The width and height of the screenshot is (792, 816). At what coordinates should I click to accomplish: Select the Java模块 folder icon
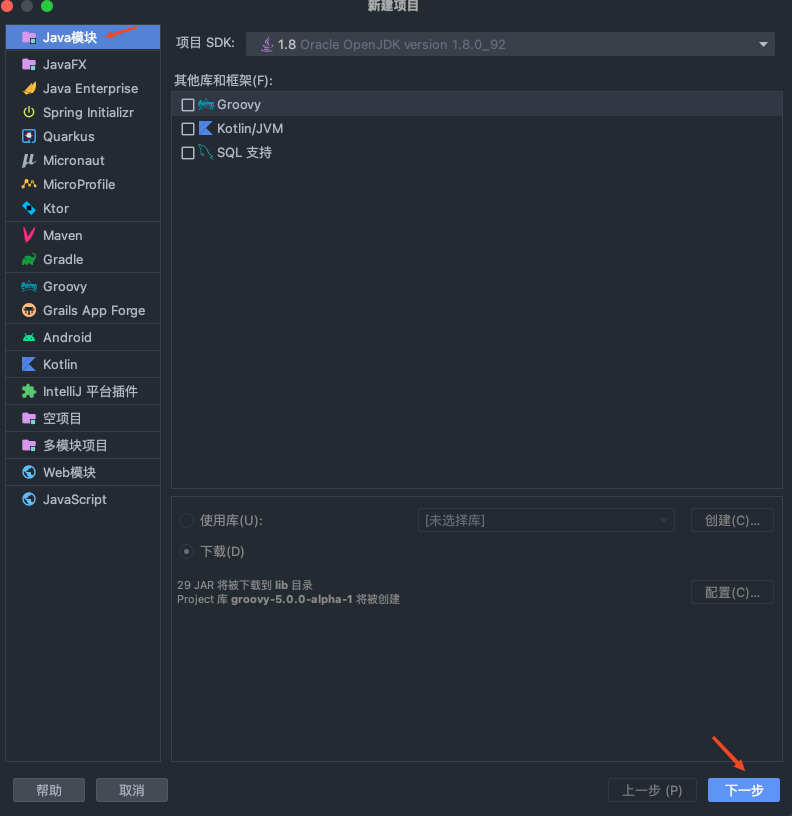coord(29,37)
